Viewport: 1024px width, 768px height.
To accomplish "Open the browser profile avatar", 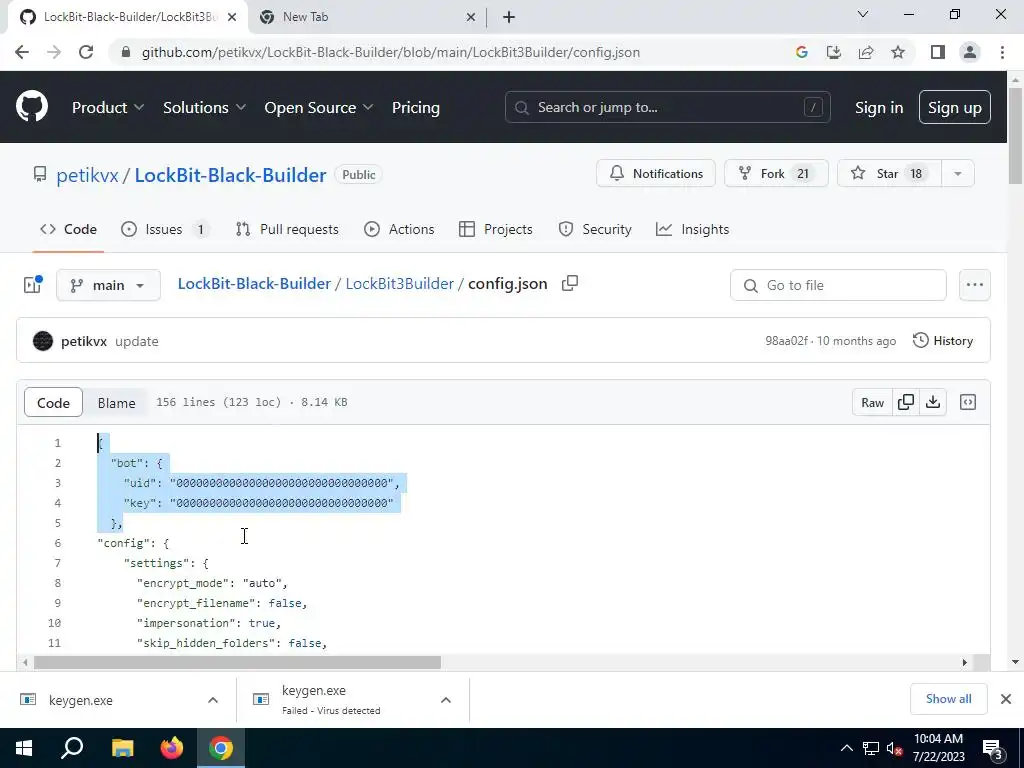I will click(970, 52).
